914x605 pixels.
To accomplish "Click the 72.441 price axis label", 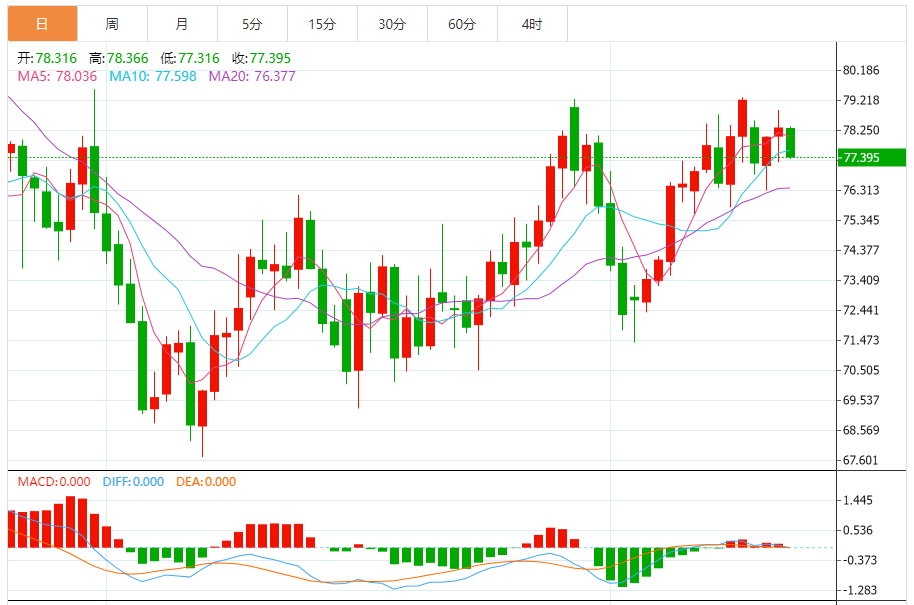I will (861, 311).
